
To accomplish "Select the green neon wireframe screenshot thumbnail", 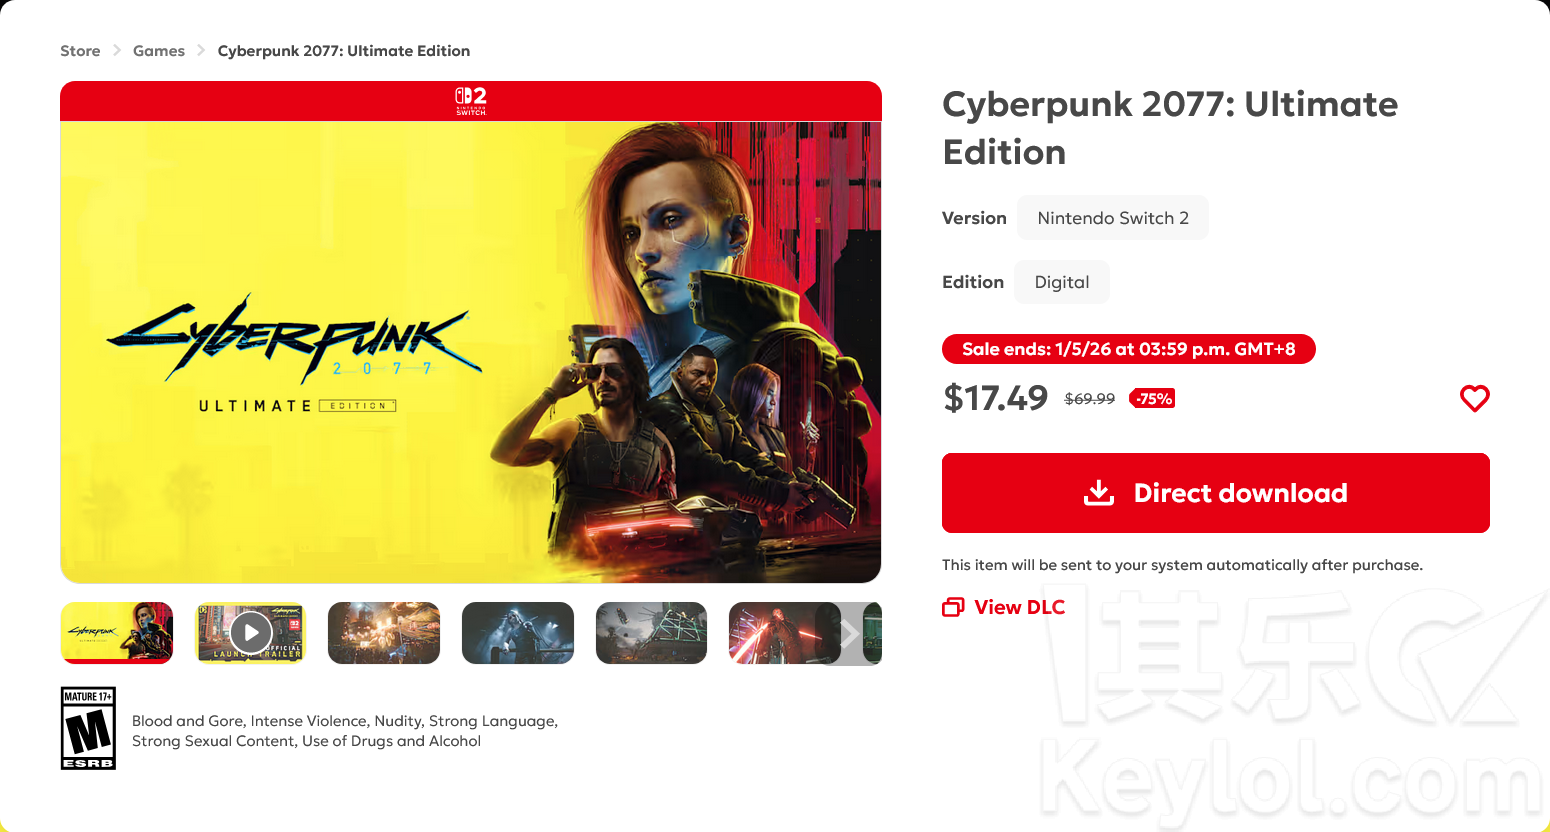I will (x=651, y=633).
